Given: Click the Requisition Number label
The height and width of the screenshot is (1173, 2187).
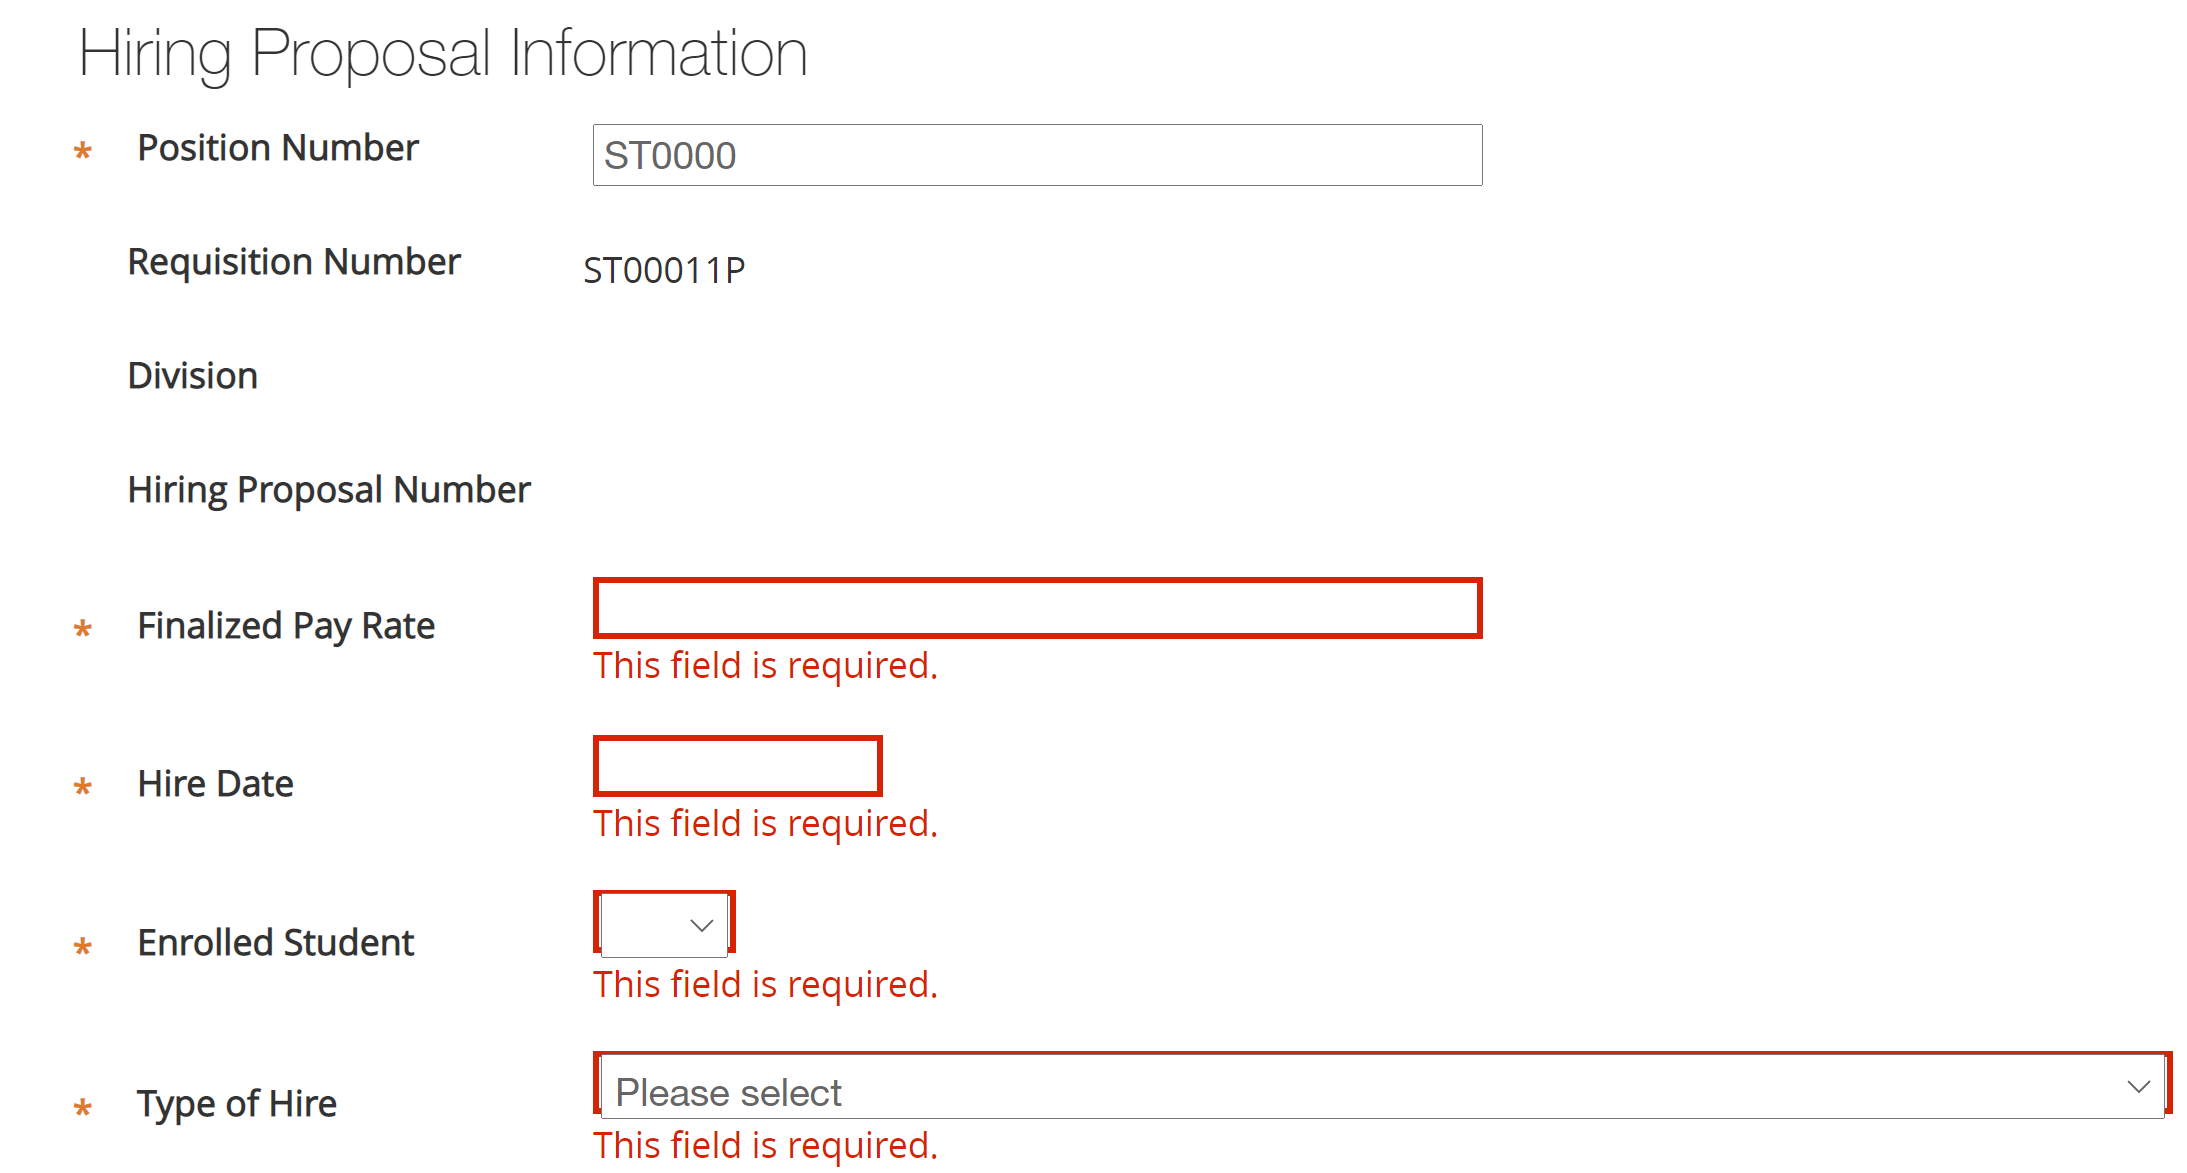Looking at the screenshot, I should 294,262.
